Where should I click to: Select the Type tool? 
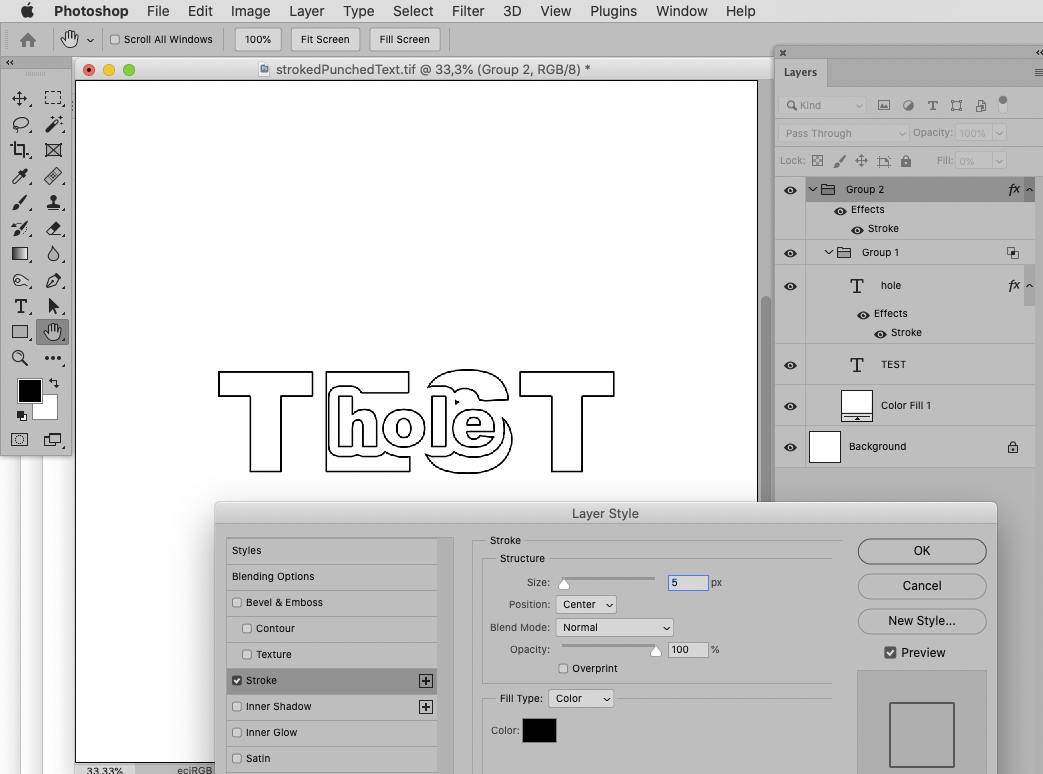(21, 305)
